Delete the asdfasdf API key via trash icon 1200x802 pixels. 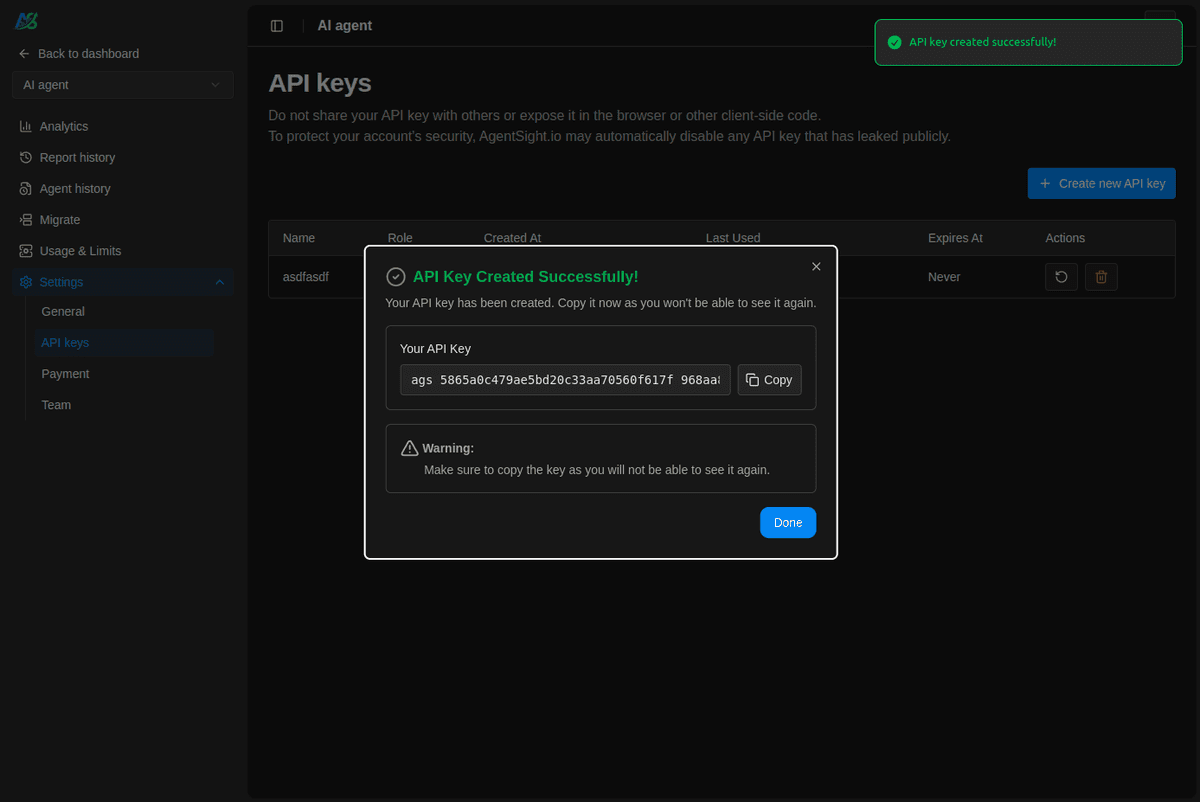point(1101,277)
